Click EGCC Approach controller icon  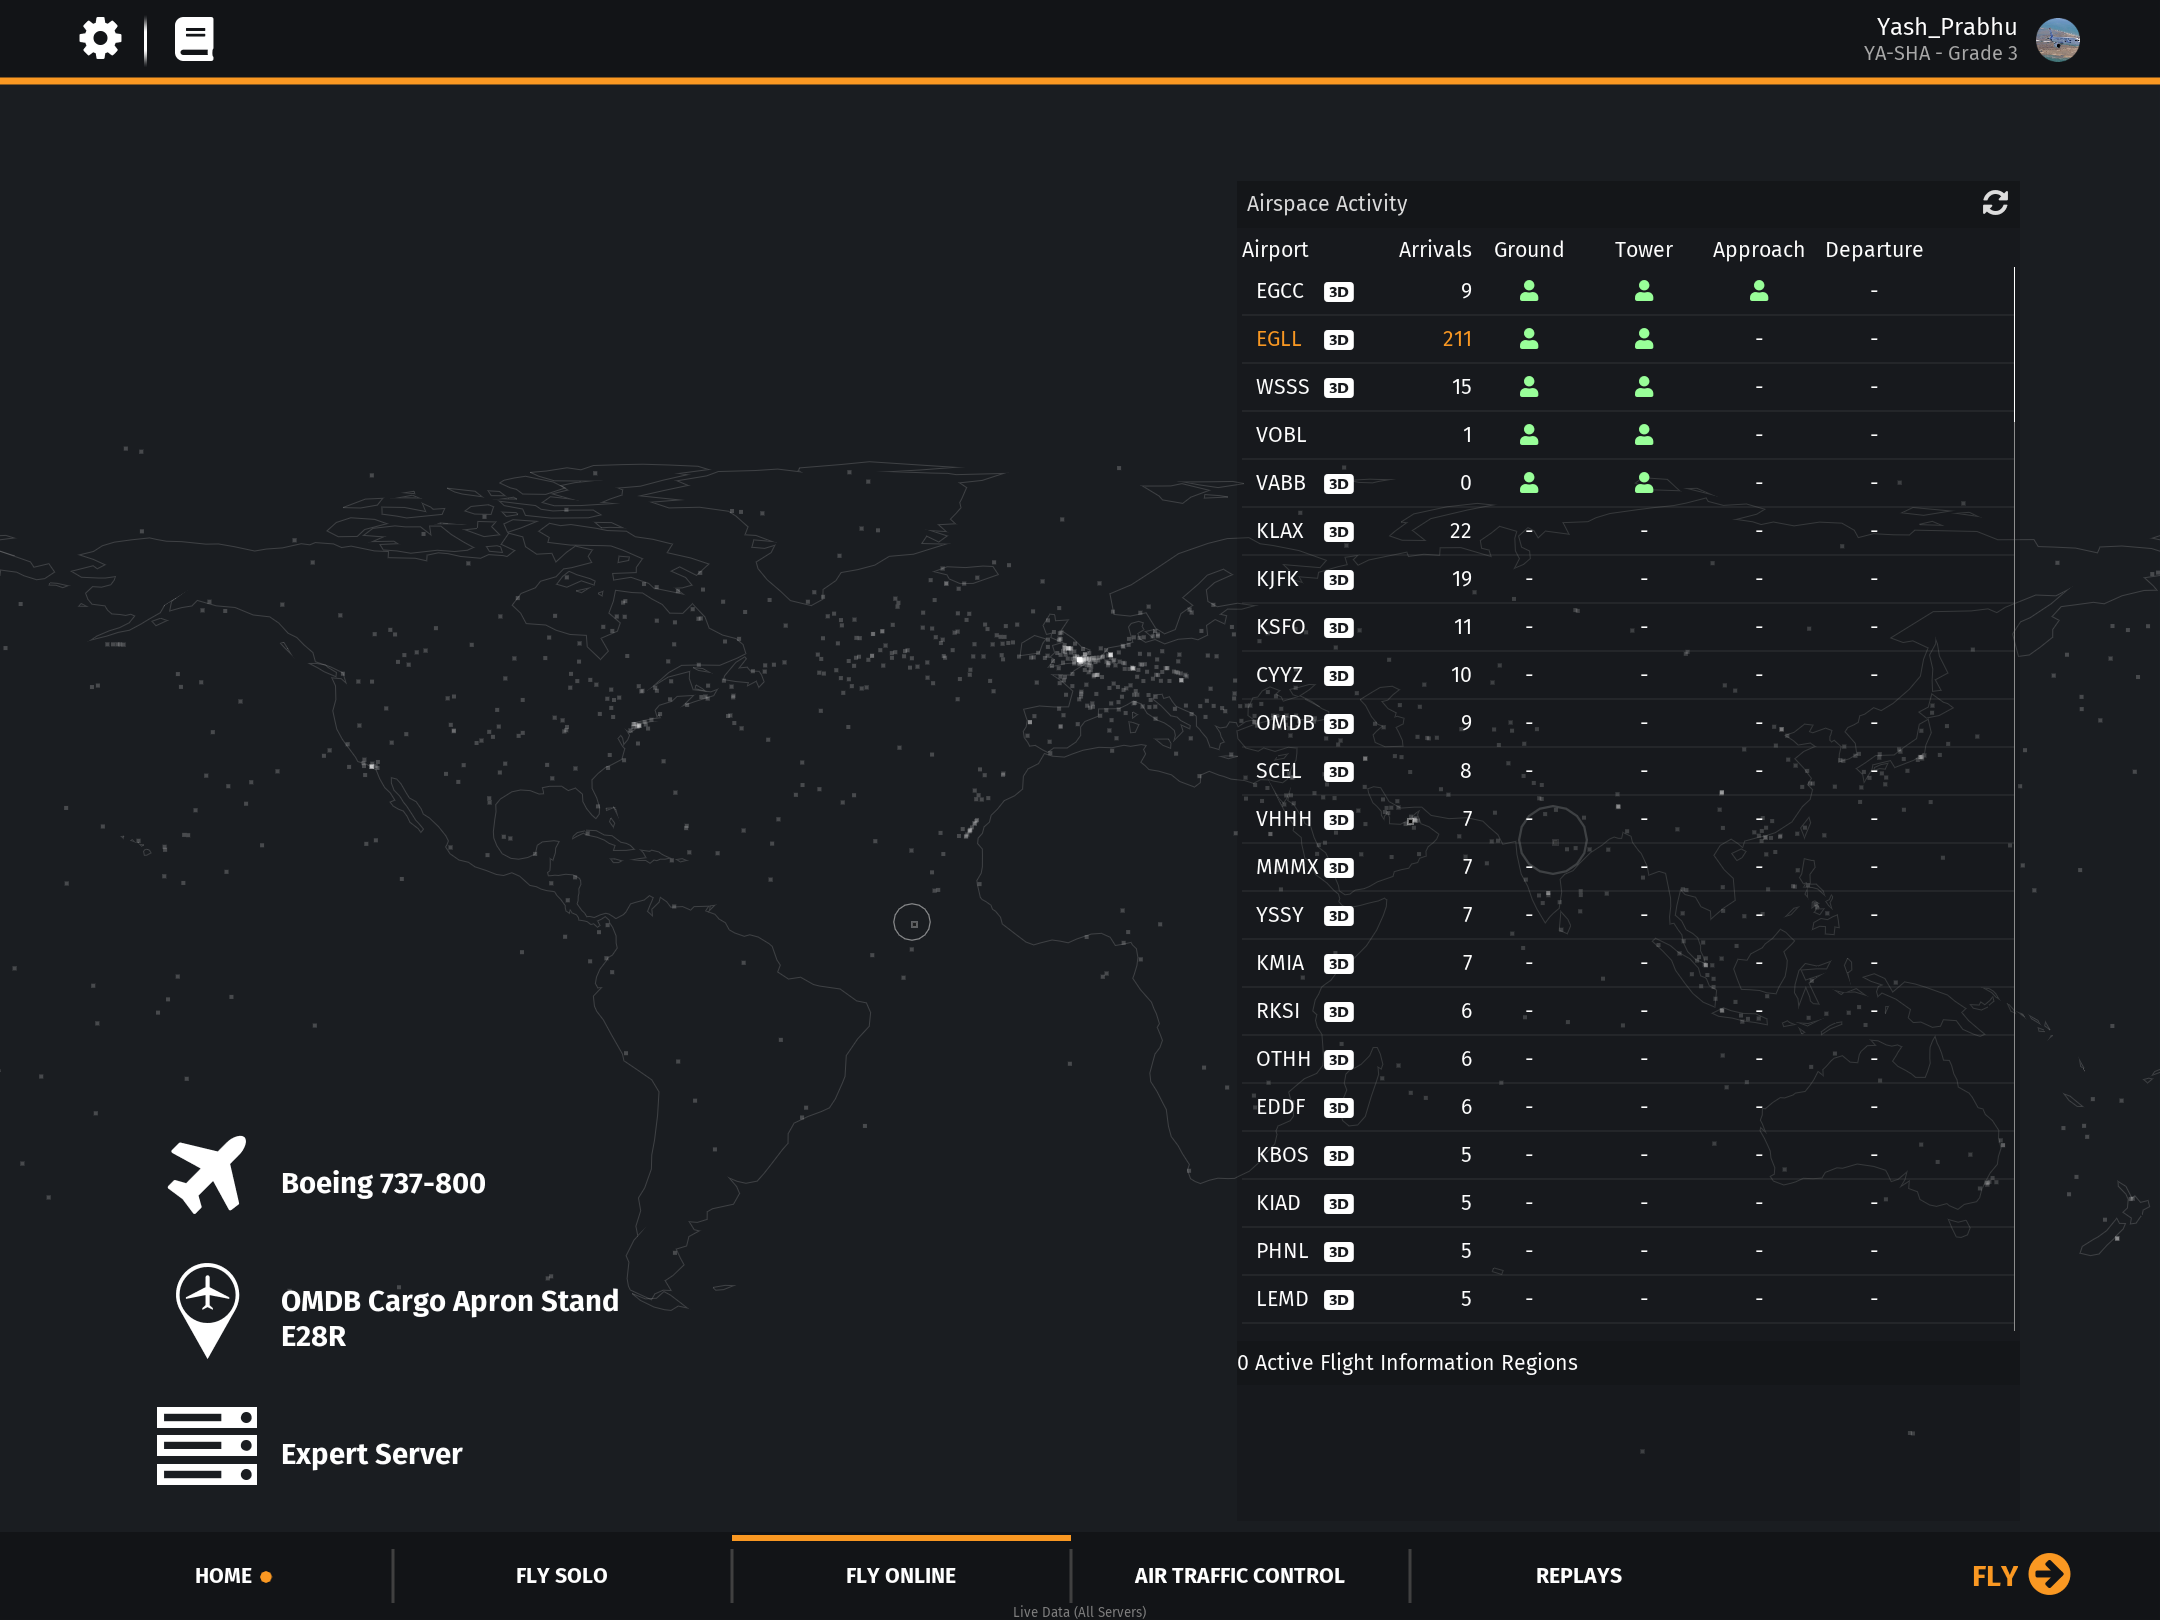(x=1758, y=291)
